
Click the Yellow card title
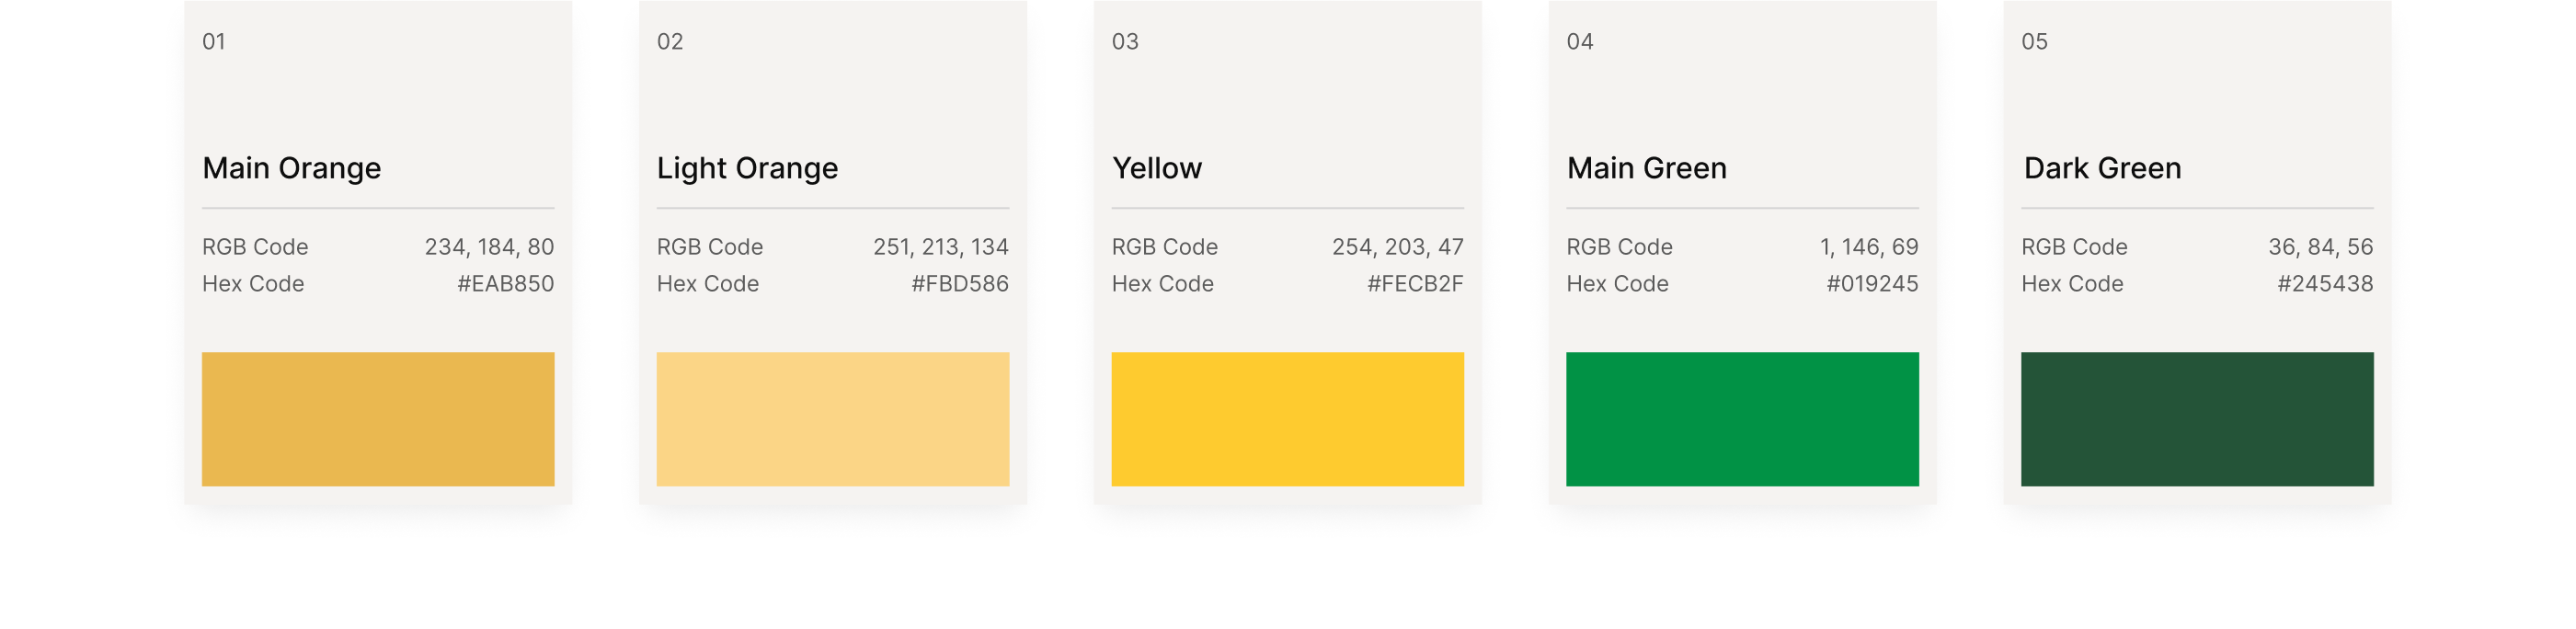1157,168
